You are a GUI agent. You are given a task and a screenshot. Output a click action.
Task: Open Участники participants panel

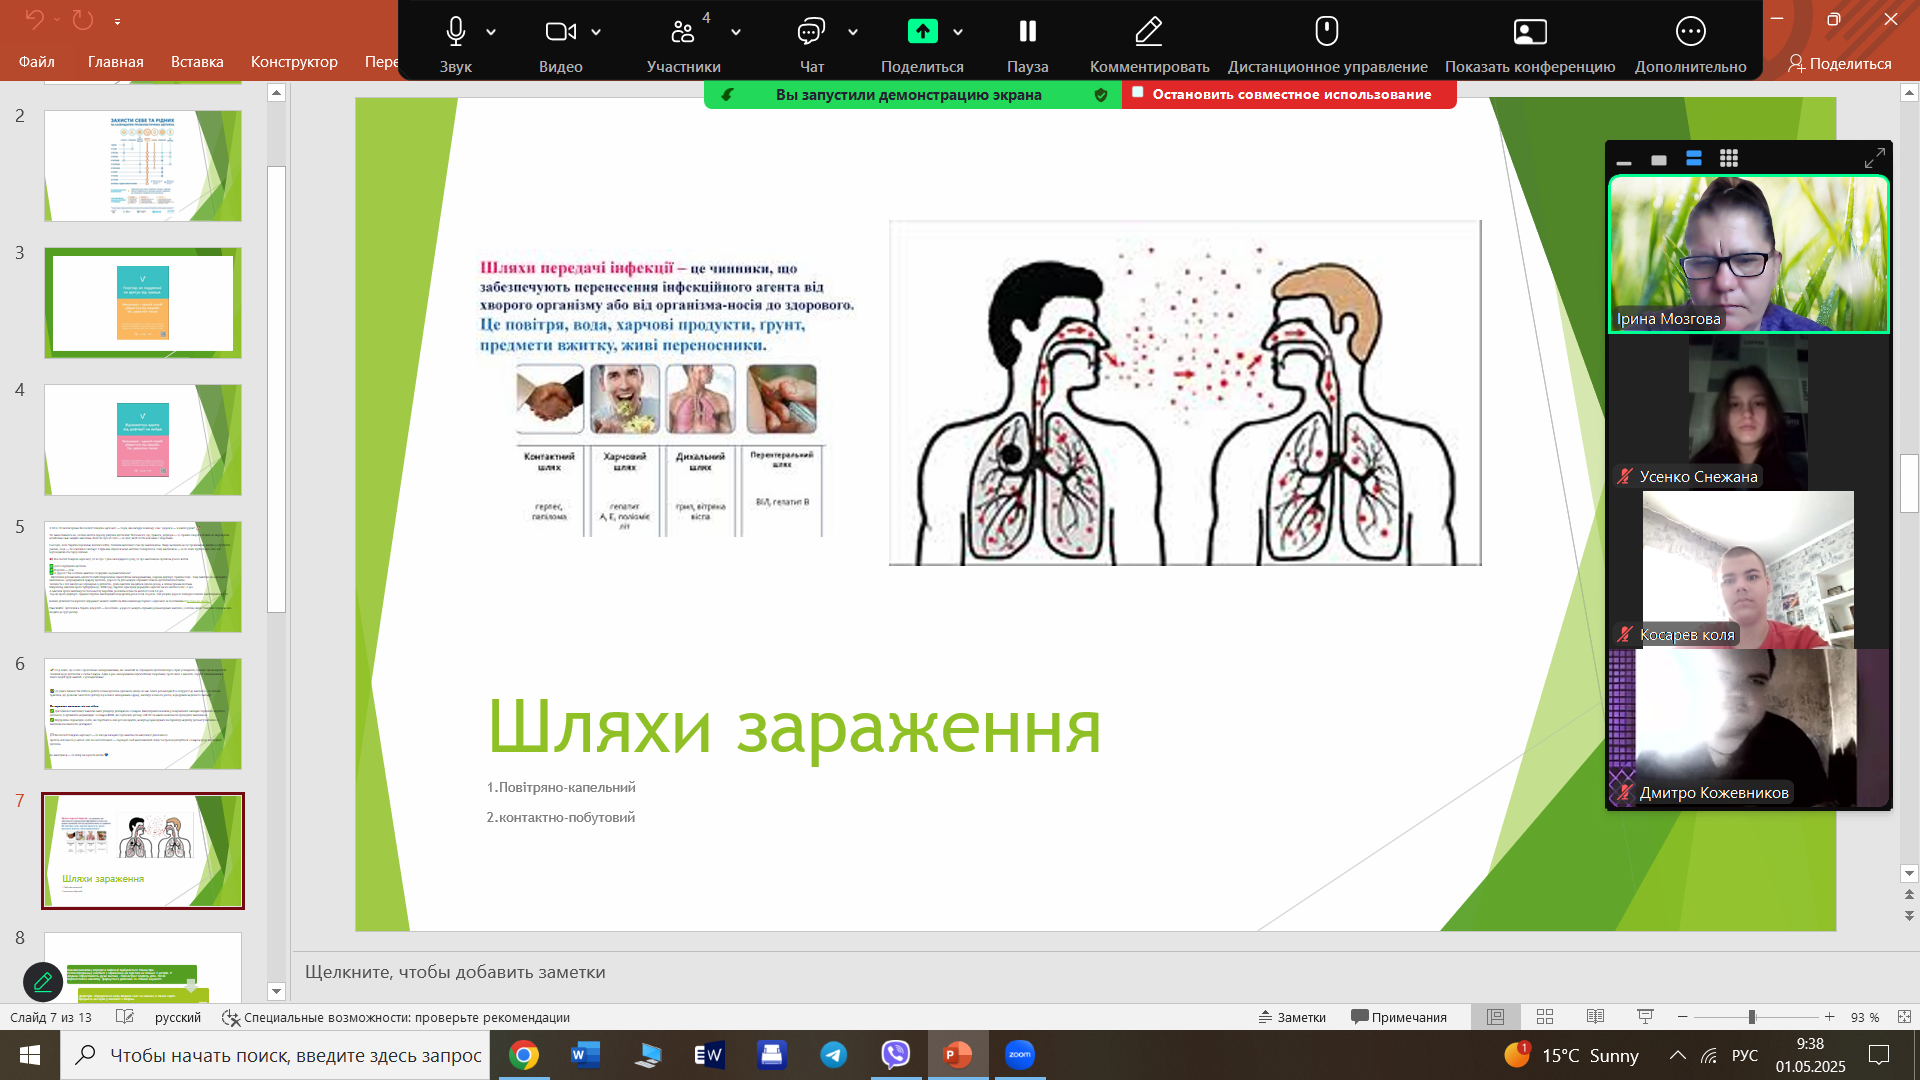coord(684,42)
